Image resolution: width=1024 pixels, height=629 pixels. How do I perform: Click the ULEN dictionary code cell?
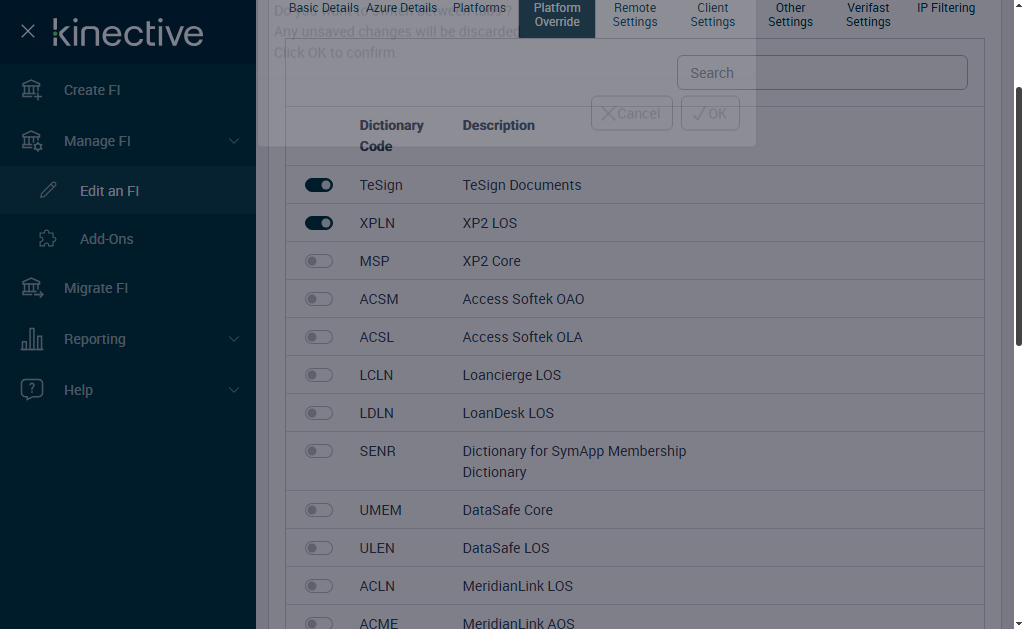[x=377, y=547]
